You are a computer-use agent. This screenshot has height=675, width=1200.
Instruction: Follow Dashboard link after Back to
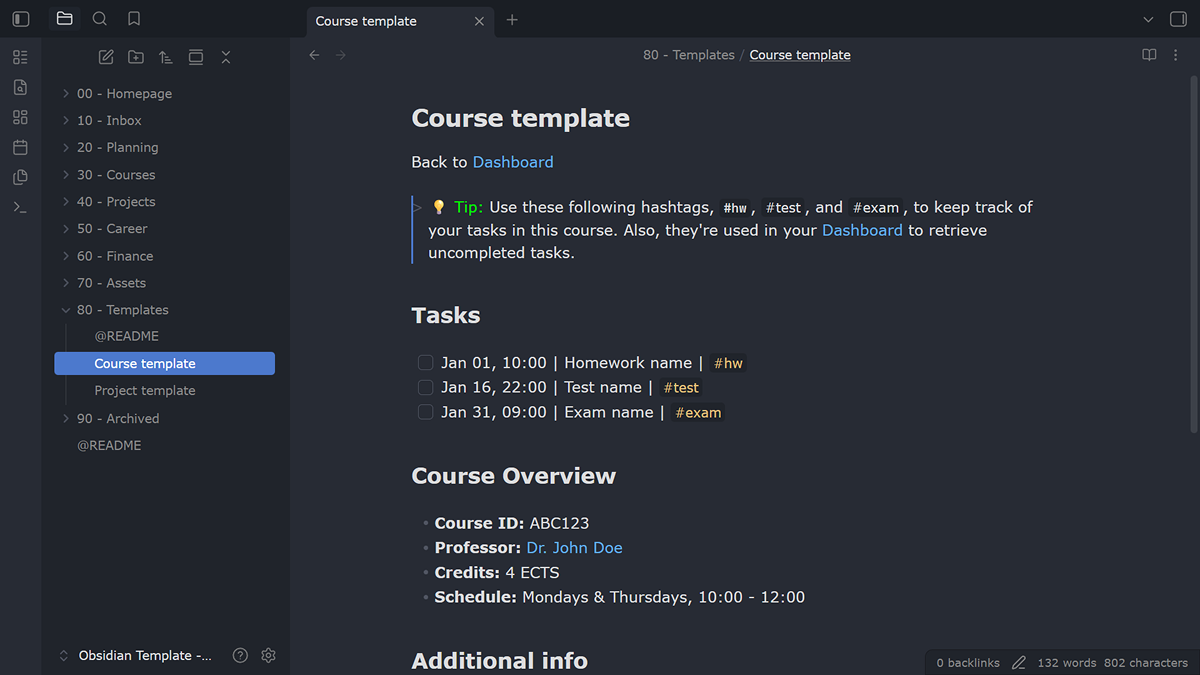513,162
